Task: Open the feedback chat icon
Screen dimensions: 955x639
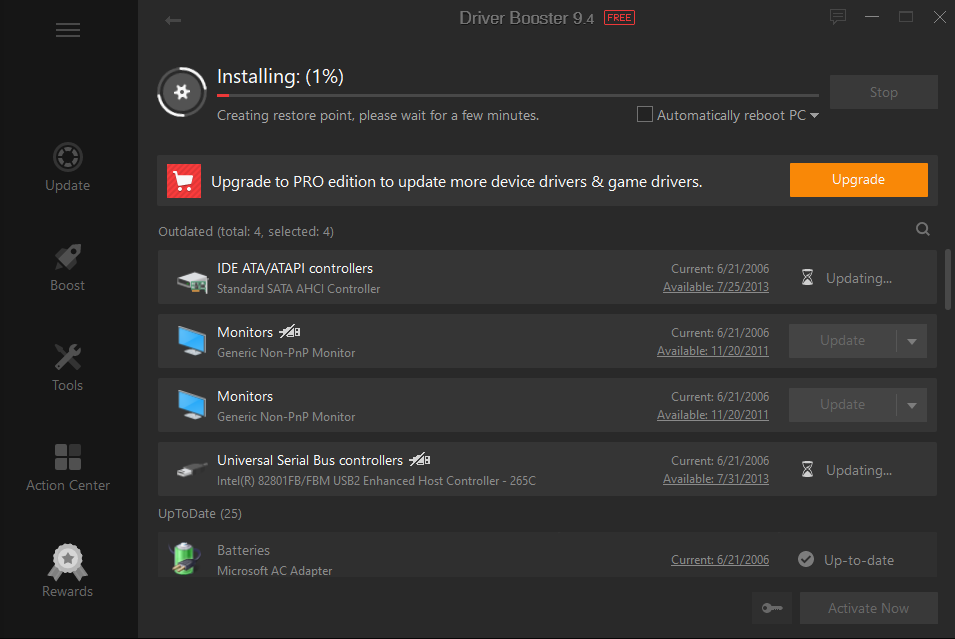Action: click(838, 17)
